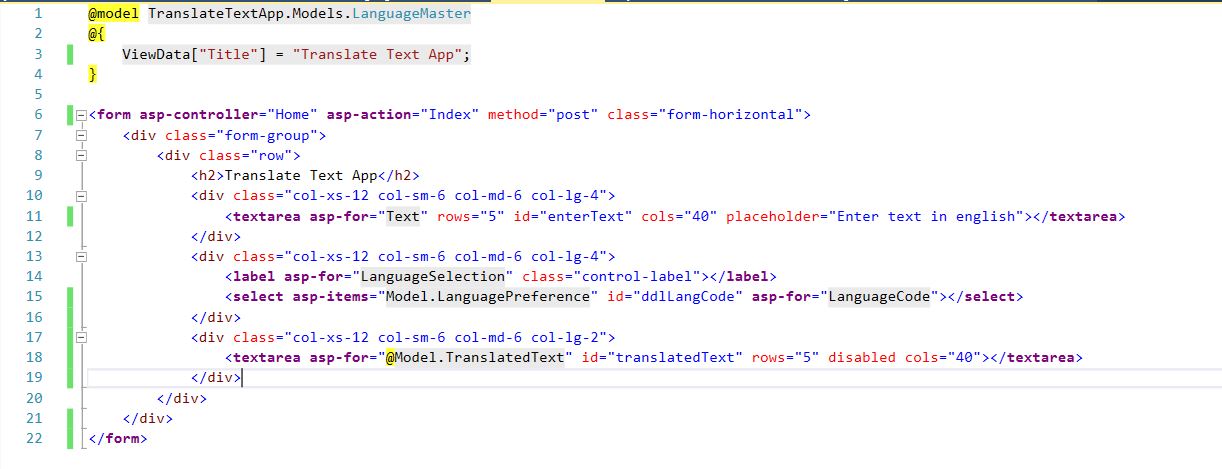The width and height of the screenshot is (1222, 469).
Task: Click the @model directive on line 1
Action: click(114, 14)
